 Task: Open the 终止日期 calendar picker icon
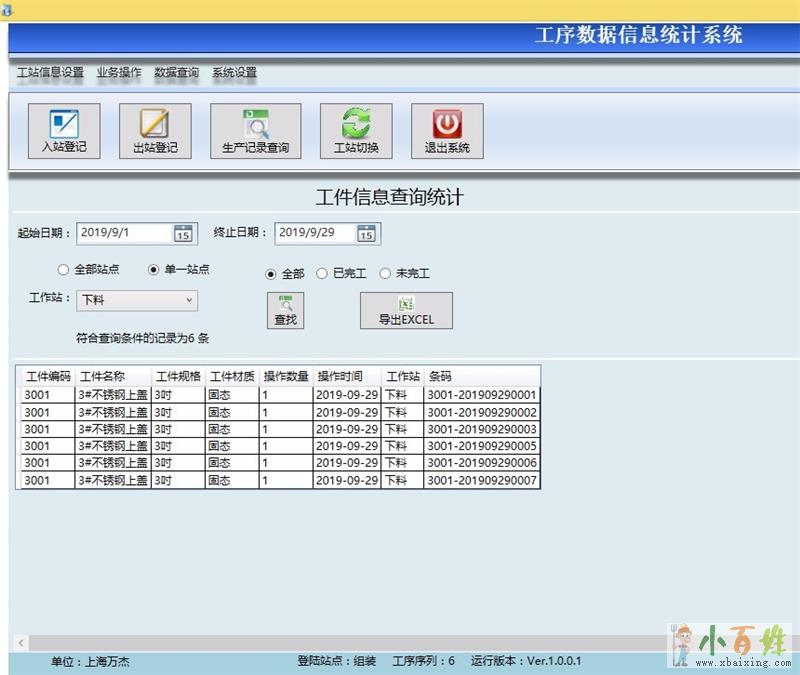click(367, 233)
